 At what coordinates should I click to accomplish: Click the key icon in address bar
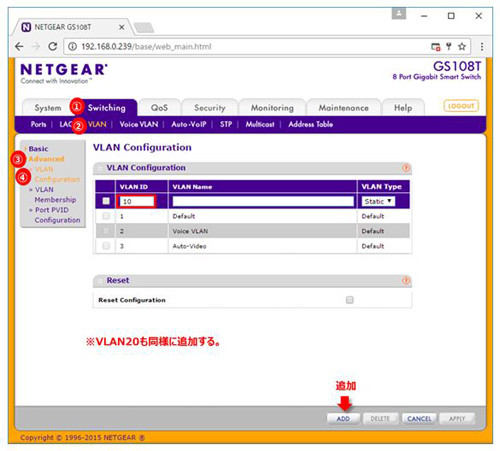coord(449,47)
